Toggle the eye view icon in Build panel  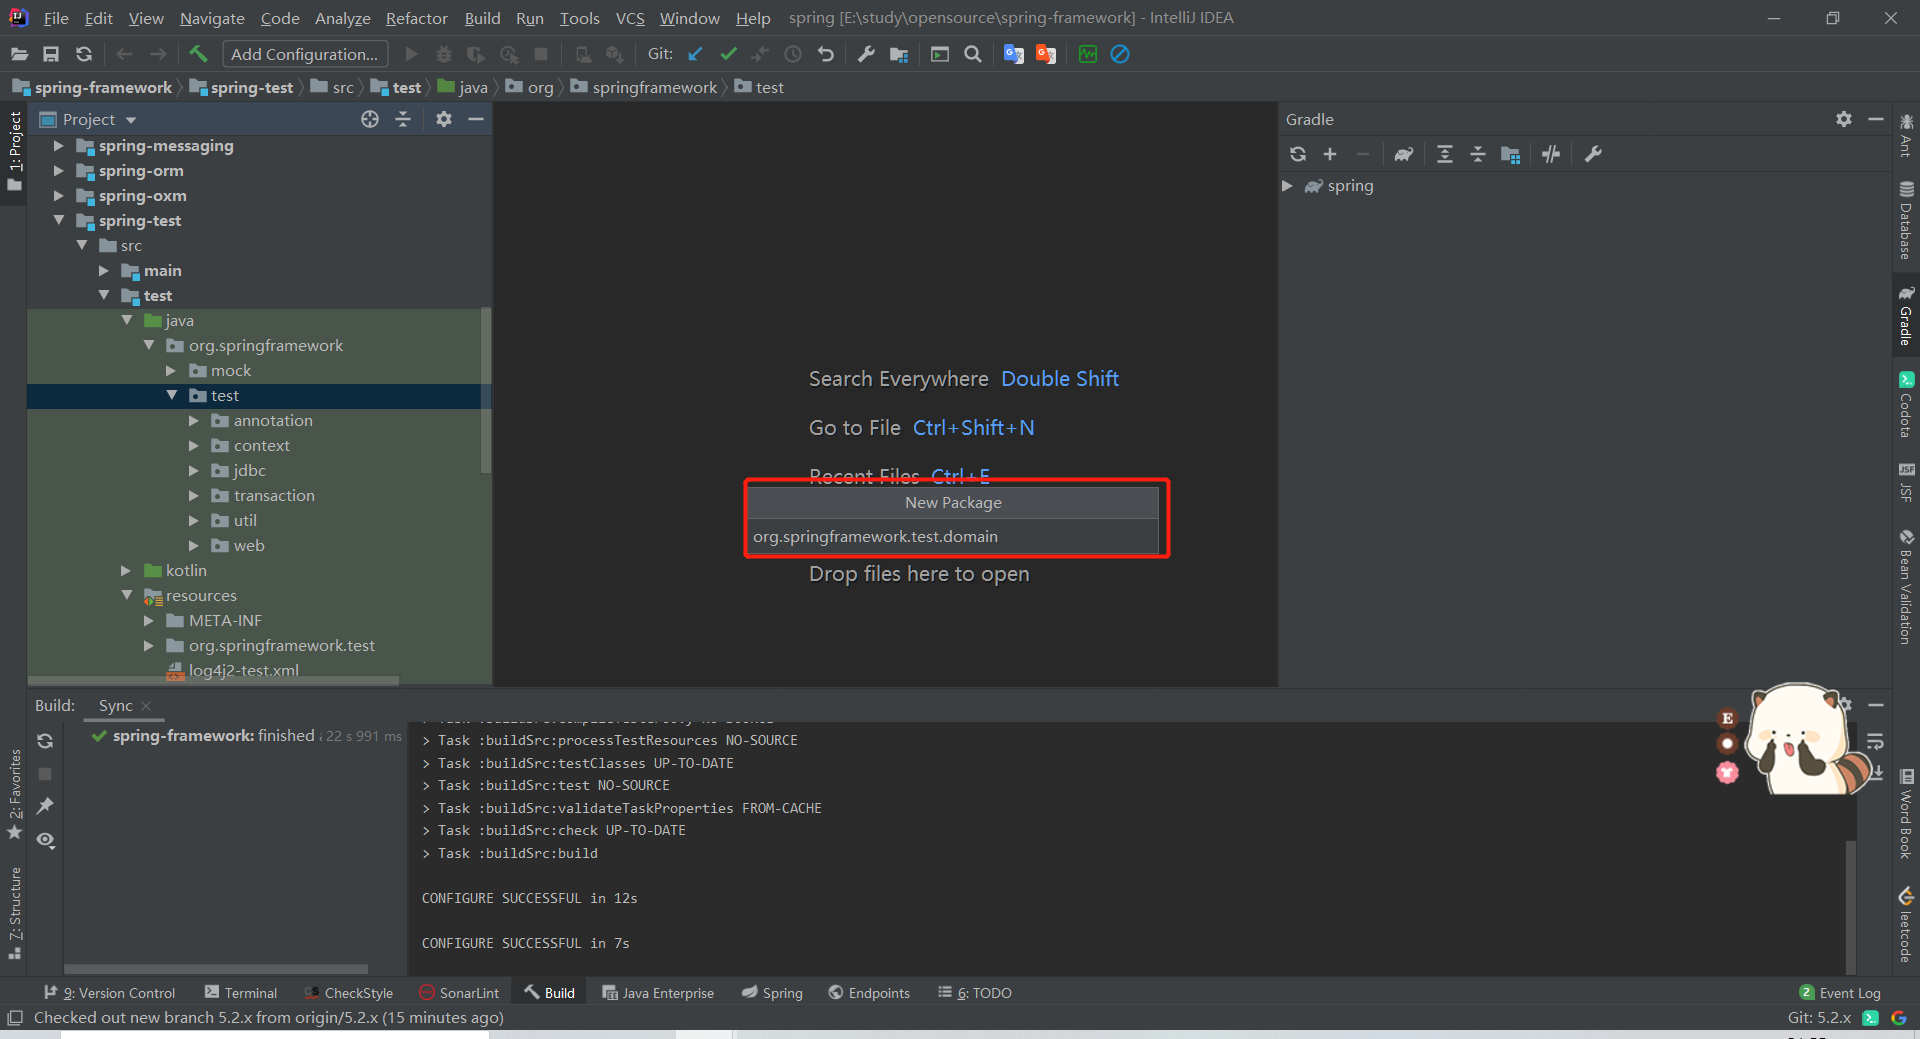click(45, 840)
